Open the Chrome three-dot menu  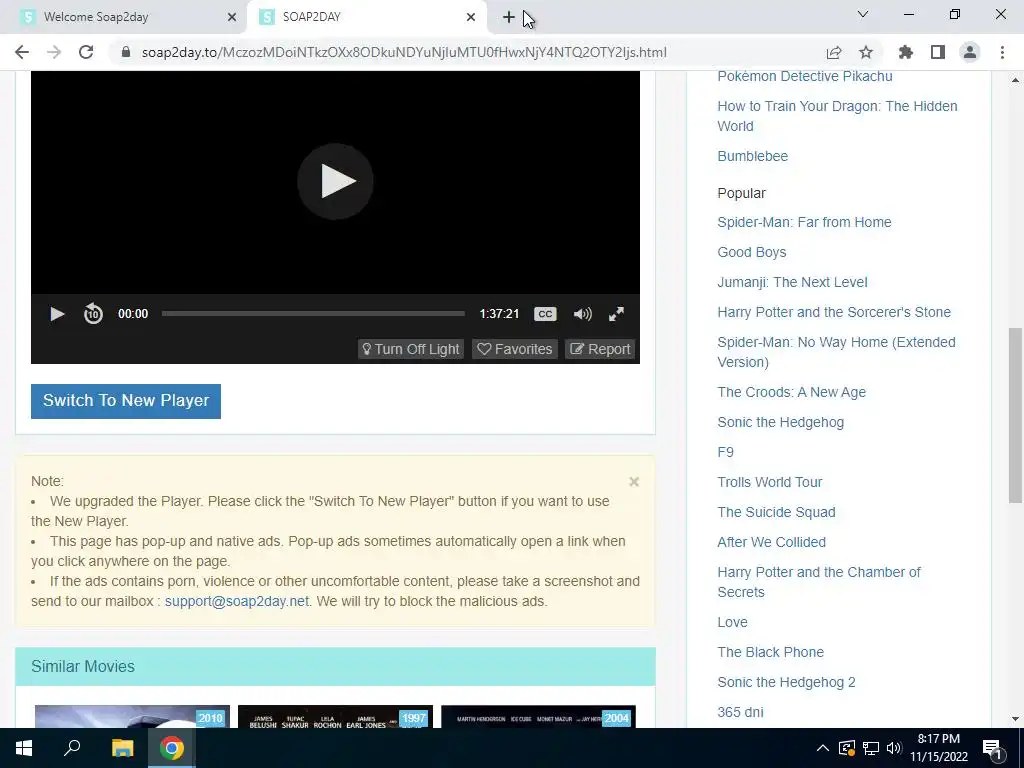coord(1002,52)
